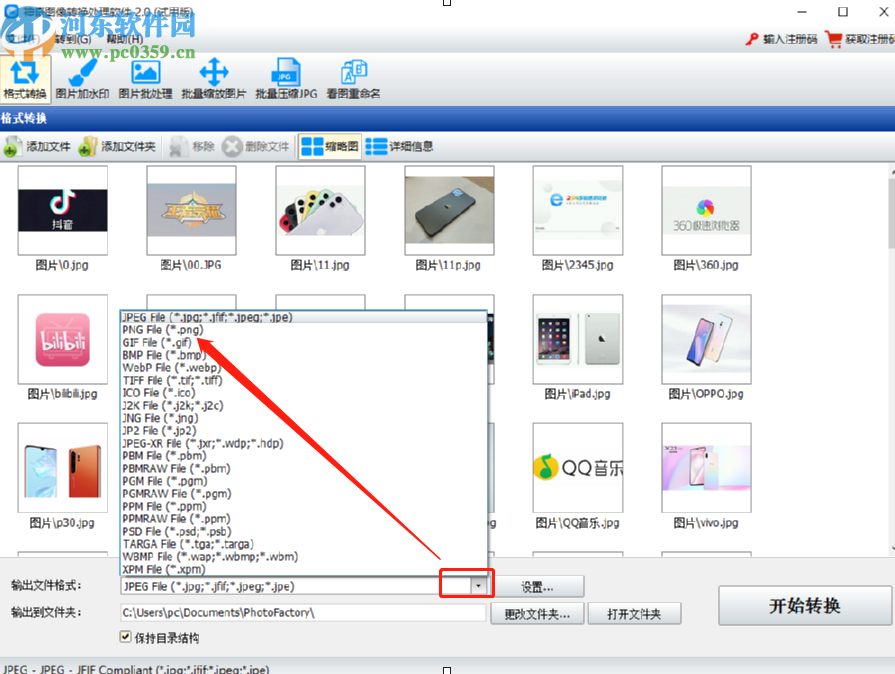The image size is (895, 674).
Task: Click 添加文件 add file icon
Action: [11, 147]
